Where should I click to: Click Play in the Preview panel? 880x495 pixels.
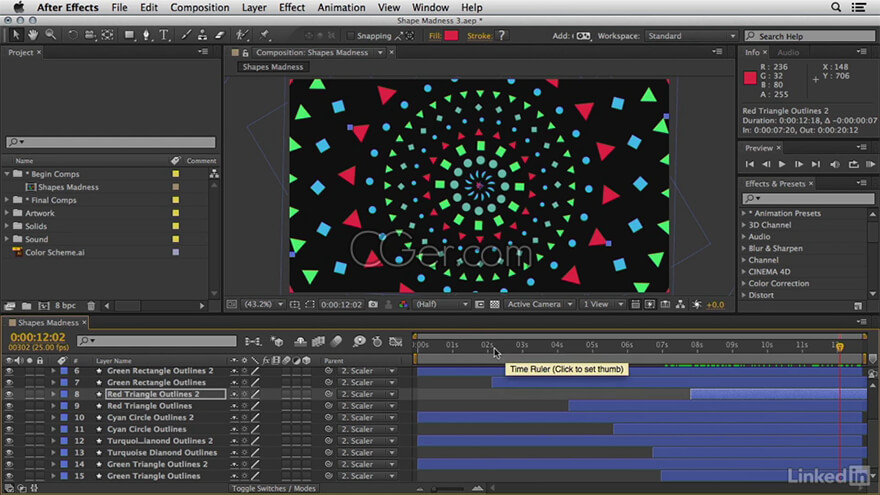coord(782,164)
